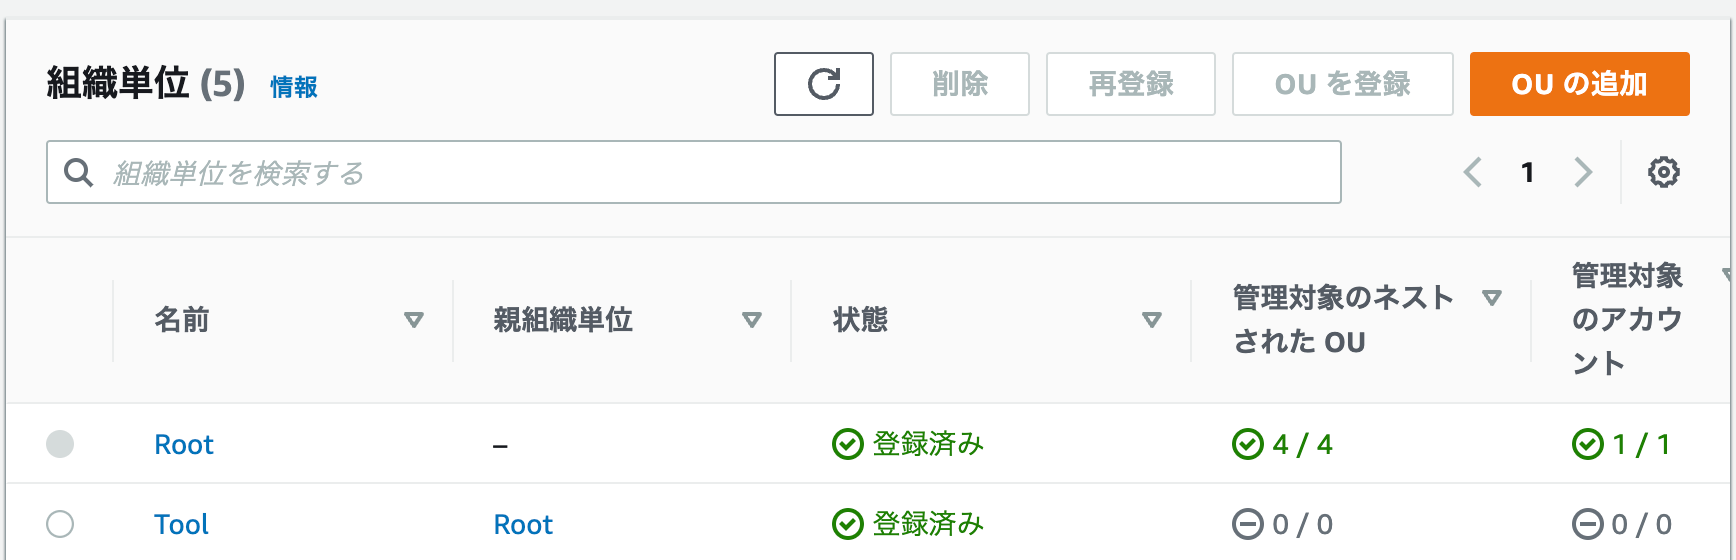Go to previous page arrow
The height and width of the screenshot is (560, 1736).
click(x=1472, y=172)
